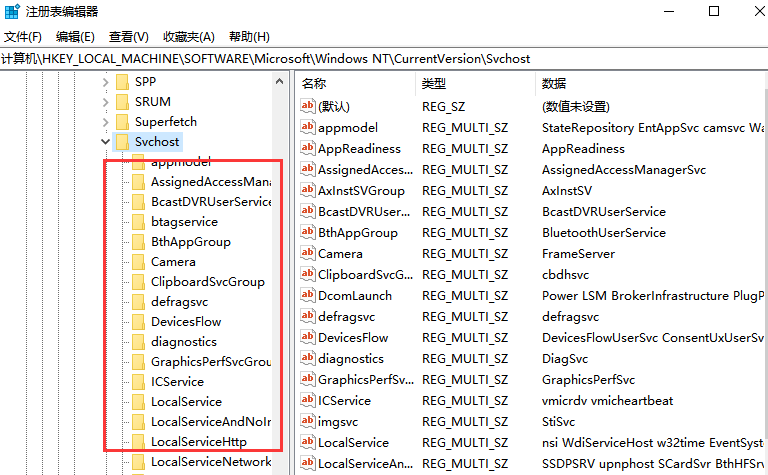Select the LocalServiceHttp key in tree
Viewport: 768px width, 475px height.
pyautogui.click(x=198, y=442)
